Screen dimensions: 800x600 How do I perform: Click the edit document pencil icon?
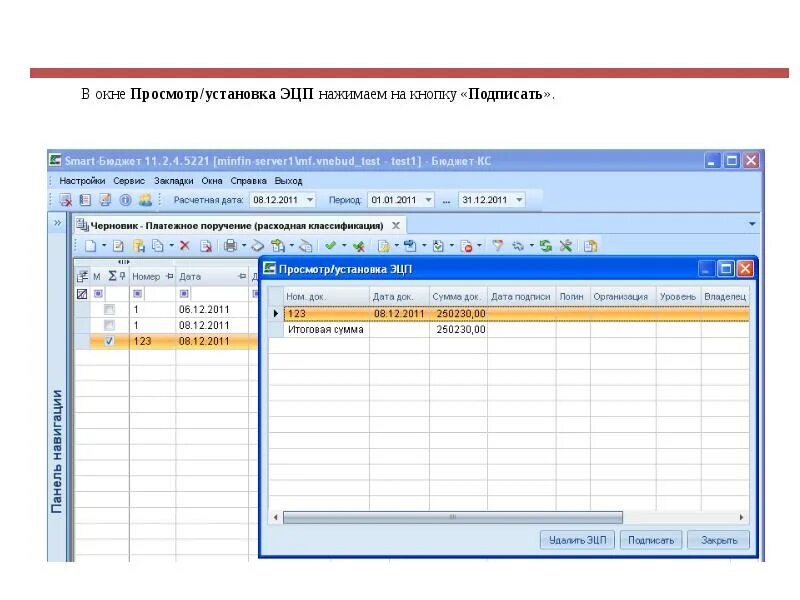click(118, 246)
